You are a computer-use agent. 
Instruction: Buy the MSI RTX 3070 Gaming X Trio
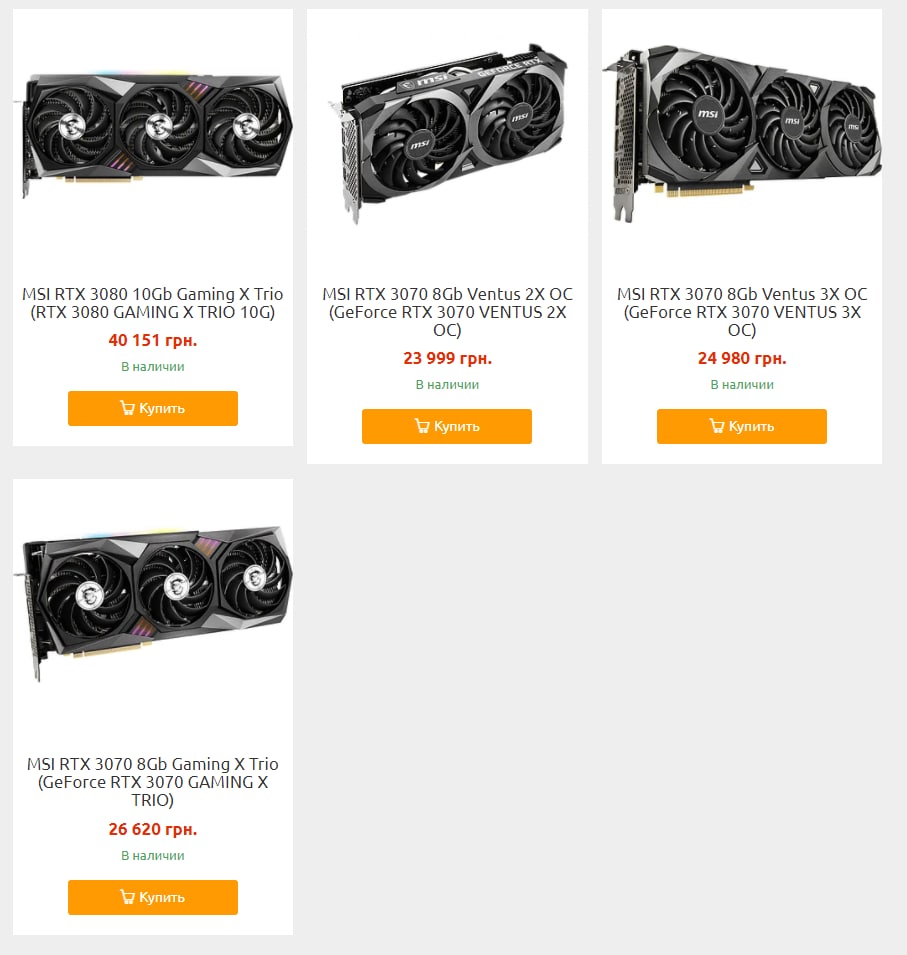click(153, 897)
